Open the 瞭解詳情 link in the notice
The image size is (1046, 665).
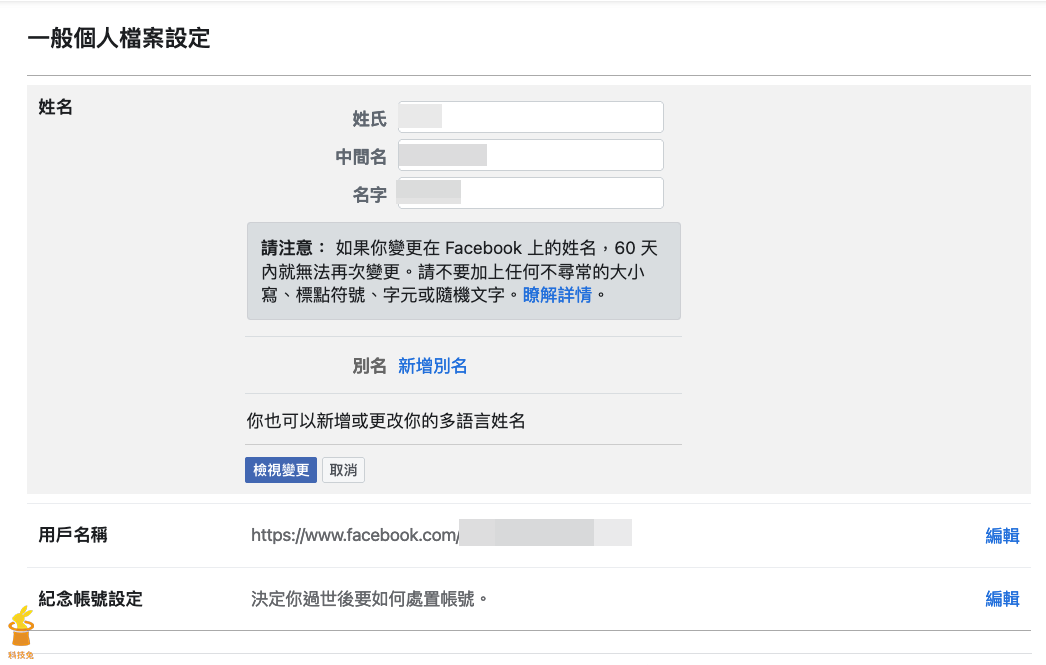click(x=557, y=295)
